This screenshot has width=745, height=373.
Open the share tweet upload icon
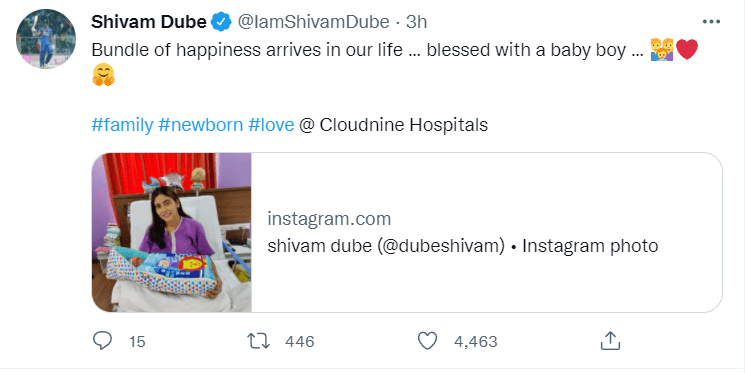pyautogui.click(x=610, y=341)
